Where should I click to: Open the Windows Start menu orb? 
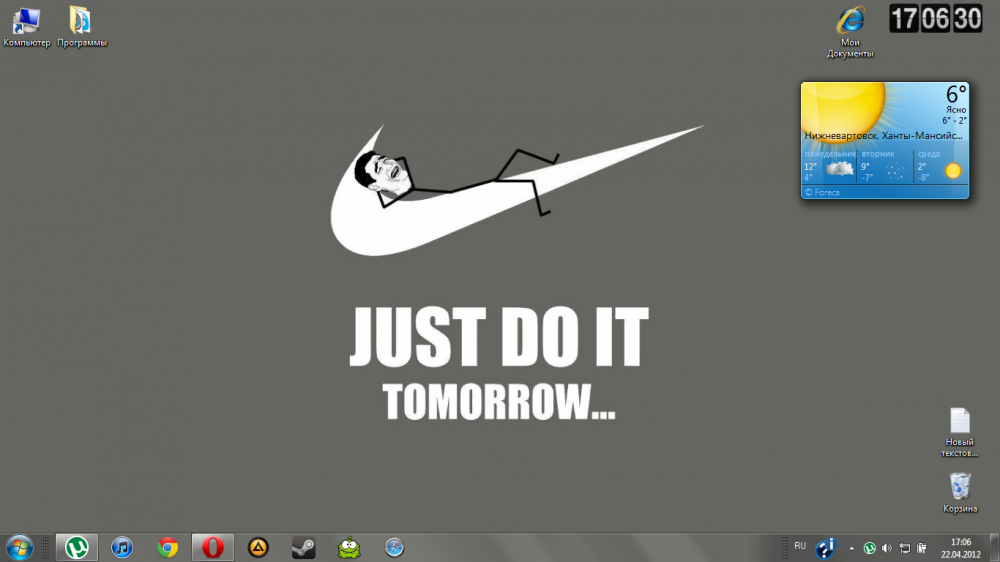[19, 547]
